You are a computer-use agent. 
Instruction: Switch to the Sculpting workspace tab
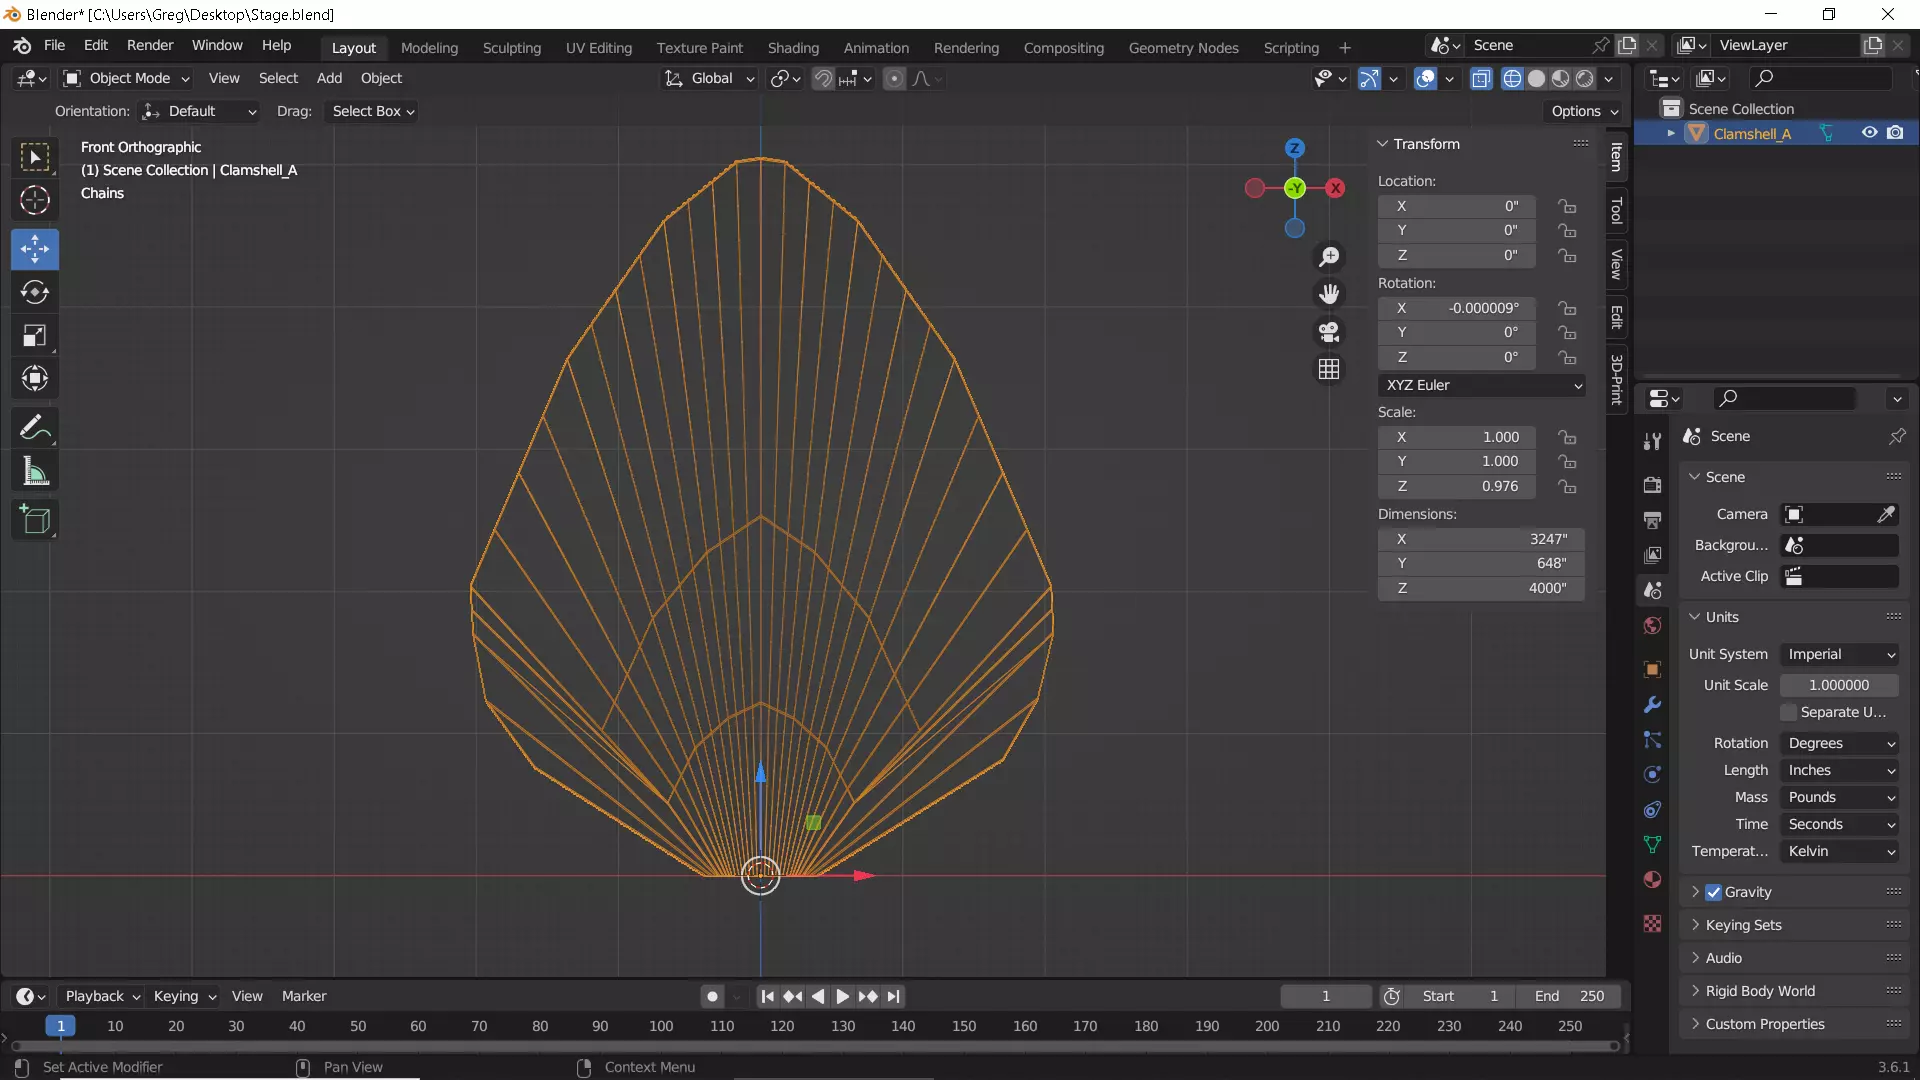coord(511,47)
